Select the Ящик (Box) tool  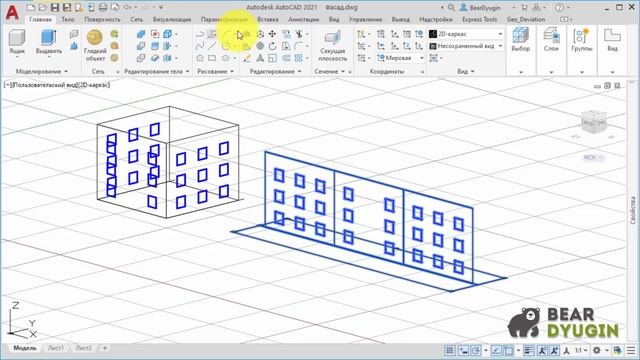tap(17, 42)
